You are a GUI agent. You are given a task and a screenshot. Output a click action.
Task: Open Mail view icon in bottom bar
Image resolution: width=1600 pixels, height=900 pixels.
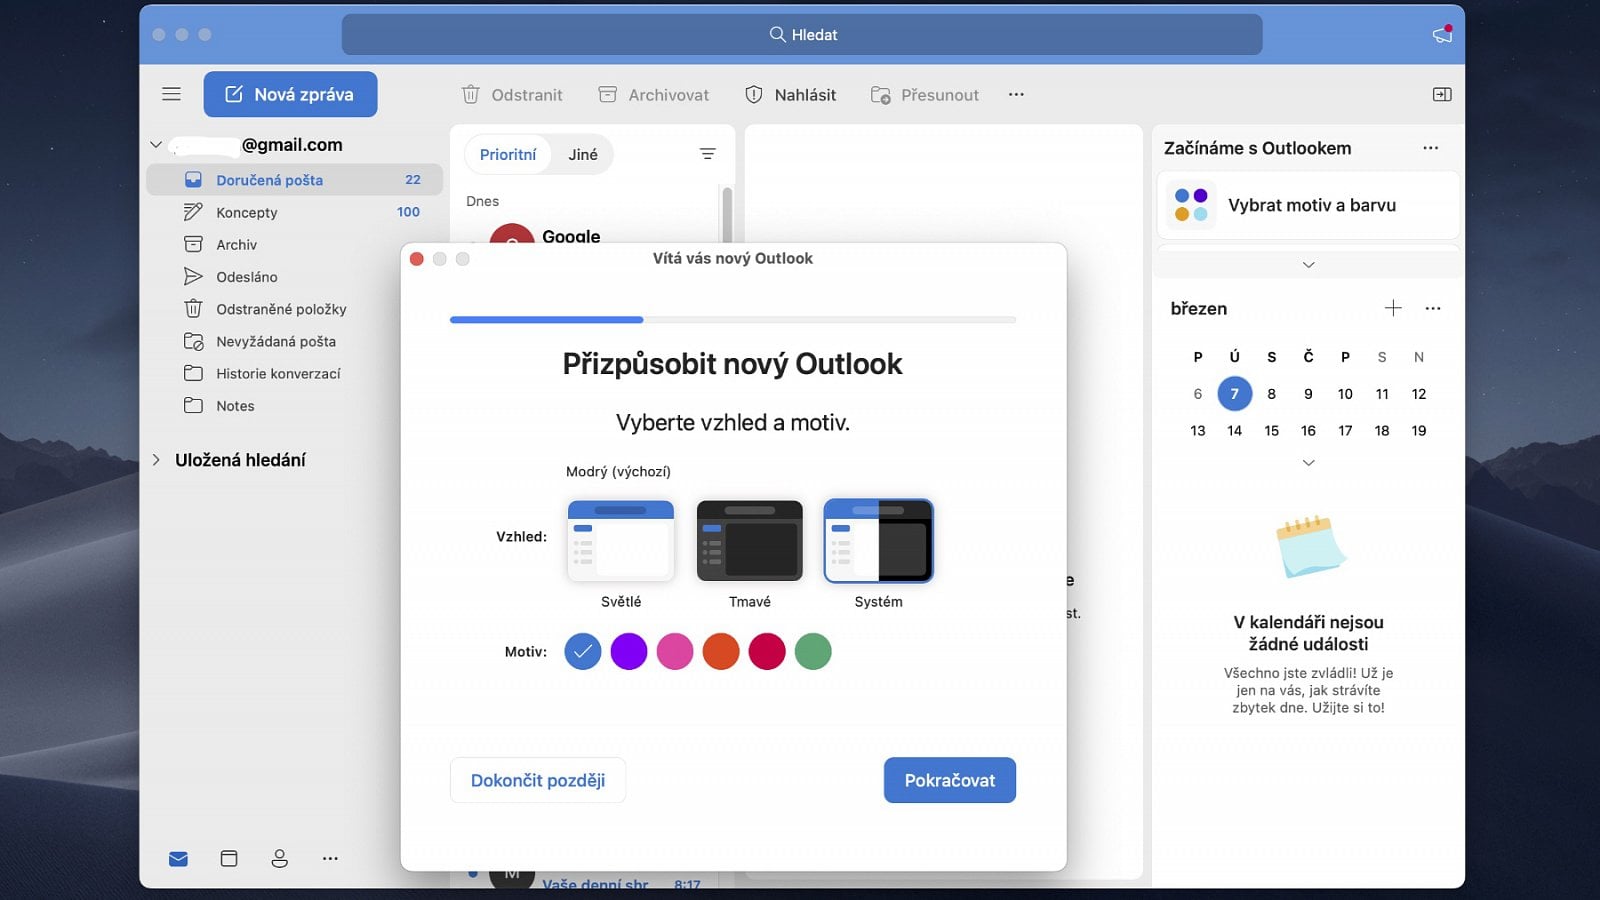point(178,858)
